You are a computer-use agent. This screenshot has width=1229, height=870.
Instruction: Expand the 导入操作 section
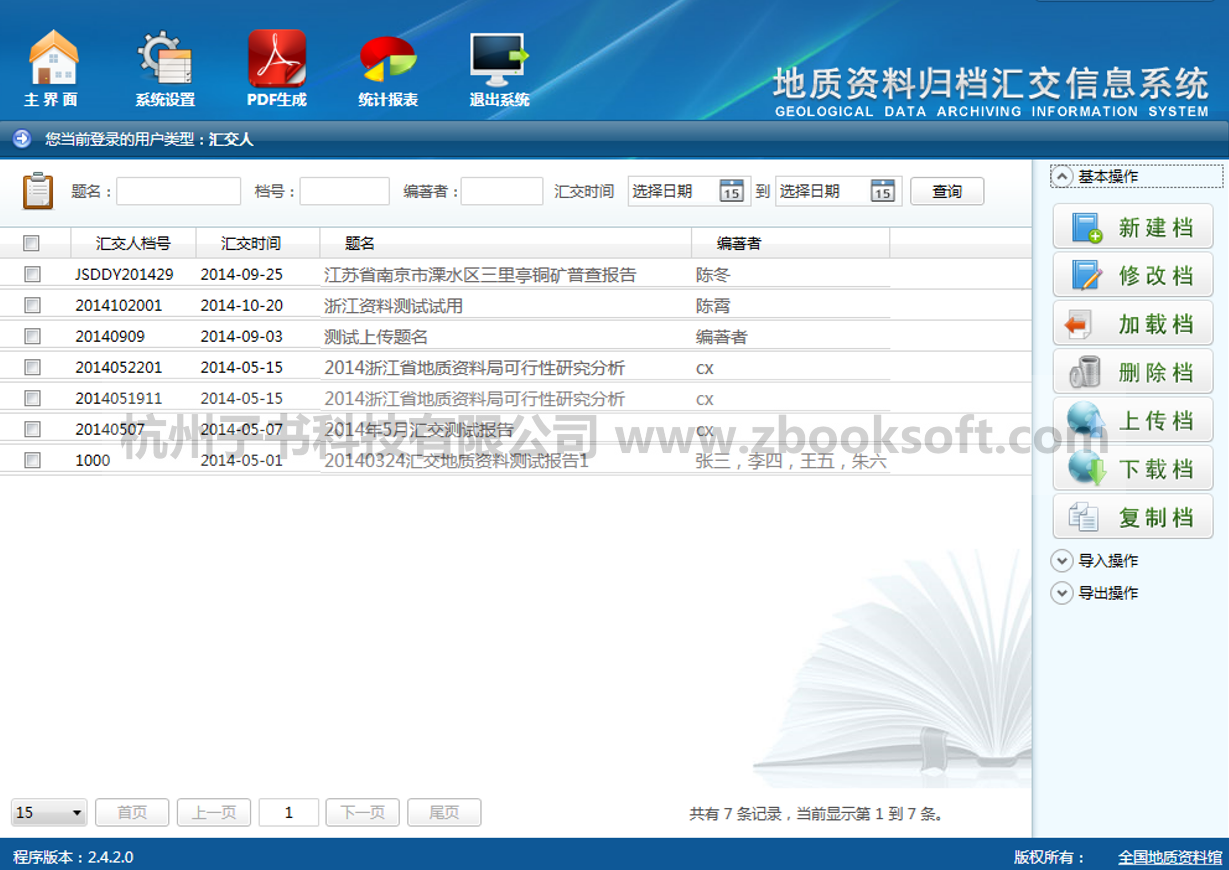[x=1062, y=561]
